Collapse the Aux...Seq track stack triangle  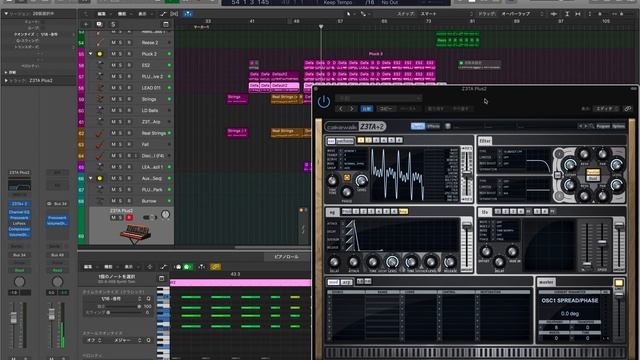pyautogui.click(x=91, y=178)
